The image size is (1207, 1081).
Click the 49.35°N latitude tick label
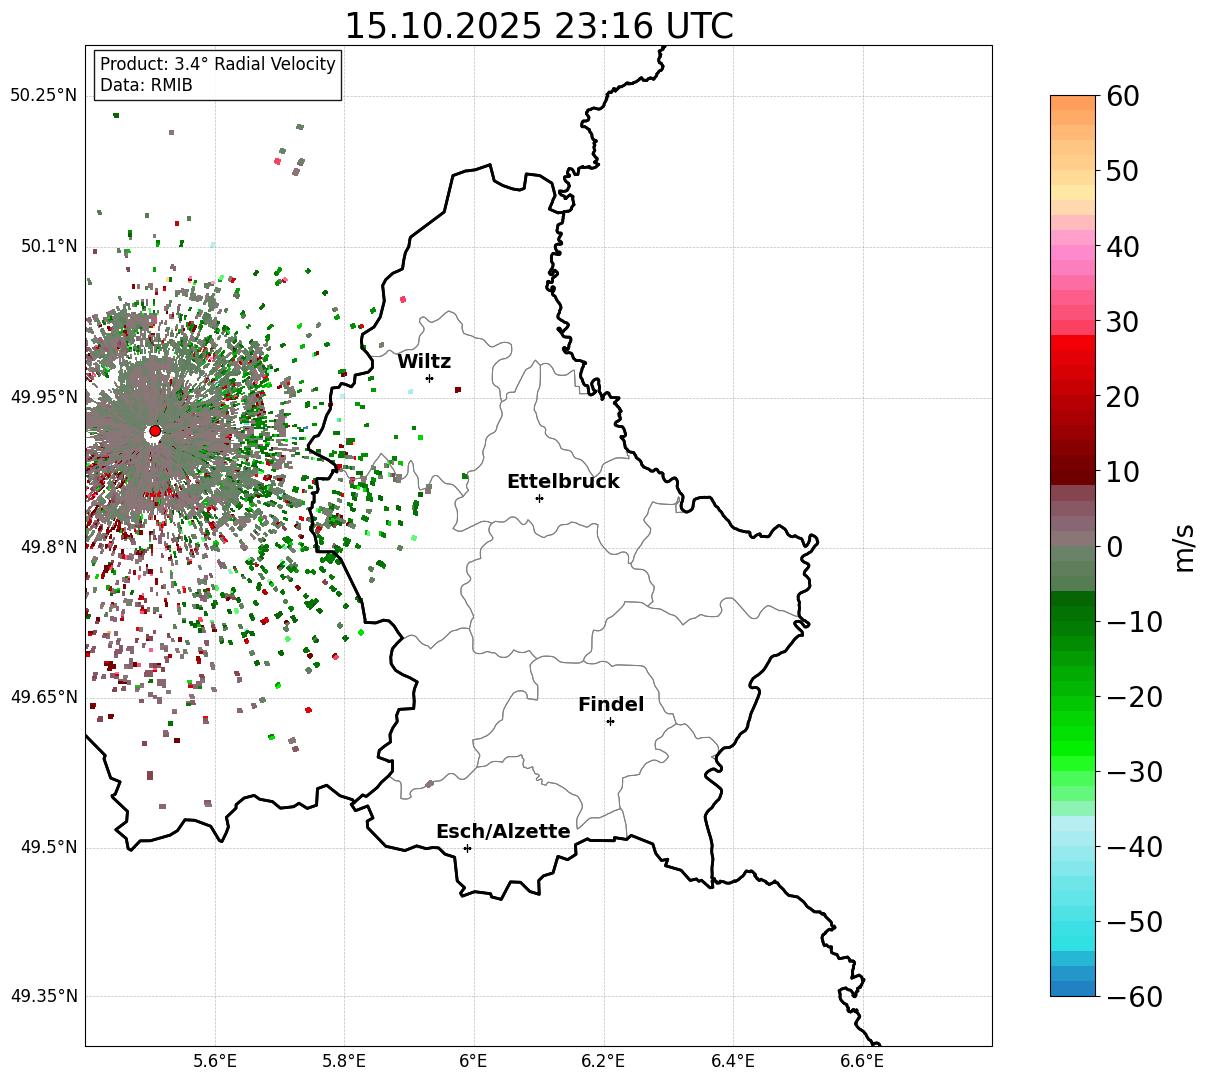pyautogui.click(x=43, y=997)
